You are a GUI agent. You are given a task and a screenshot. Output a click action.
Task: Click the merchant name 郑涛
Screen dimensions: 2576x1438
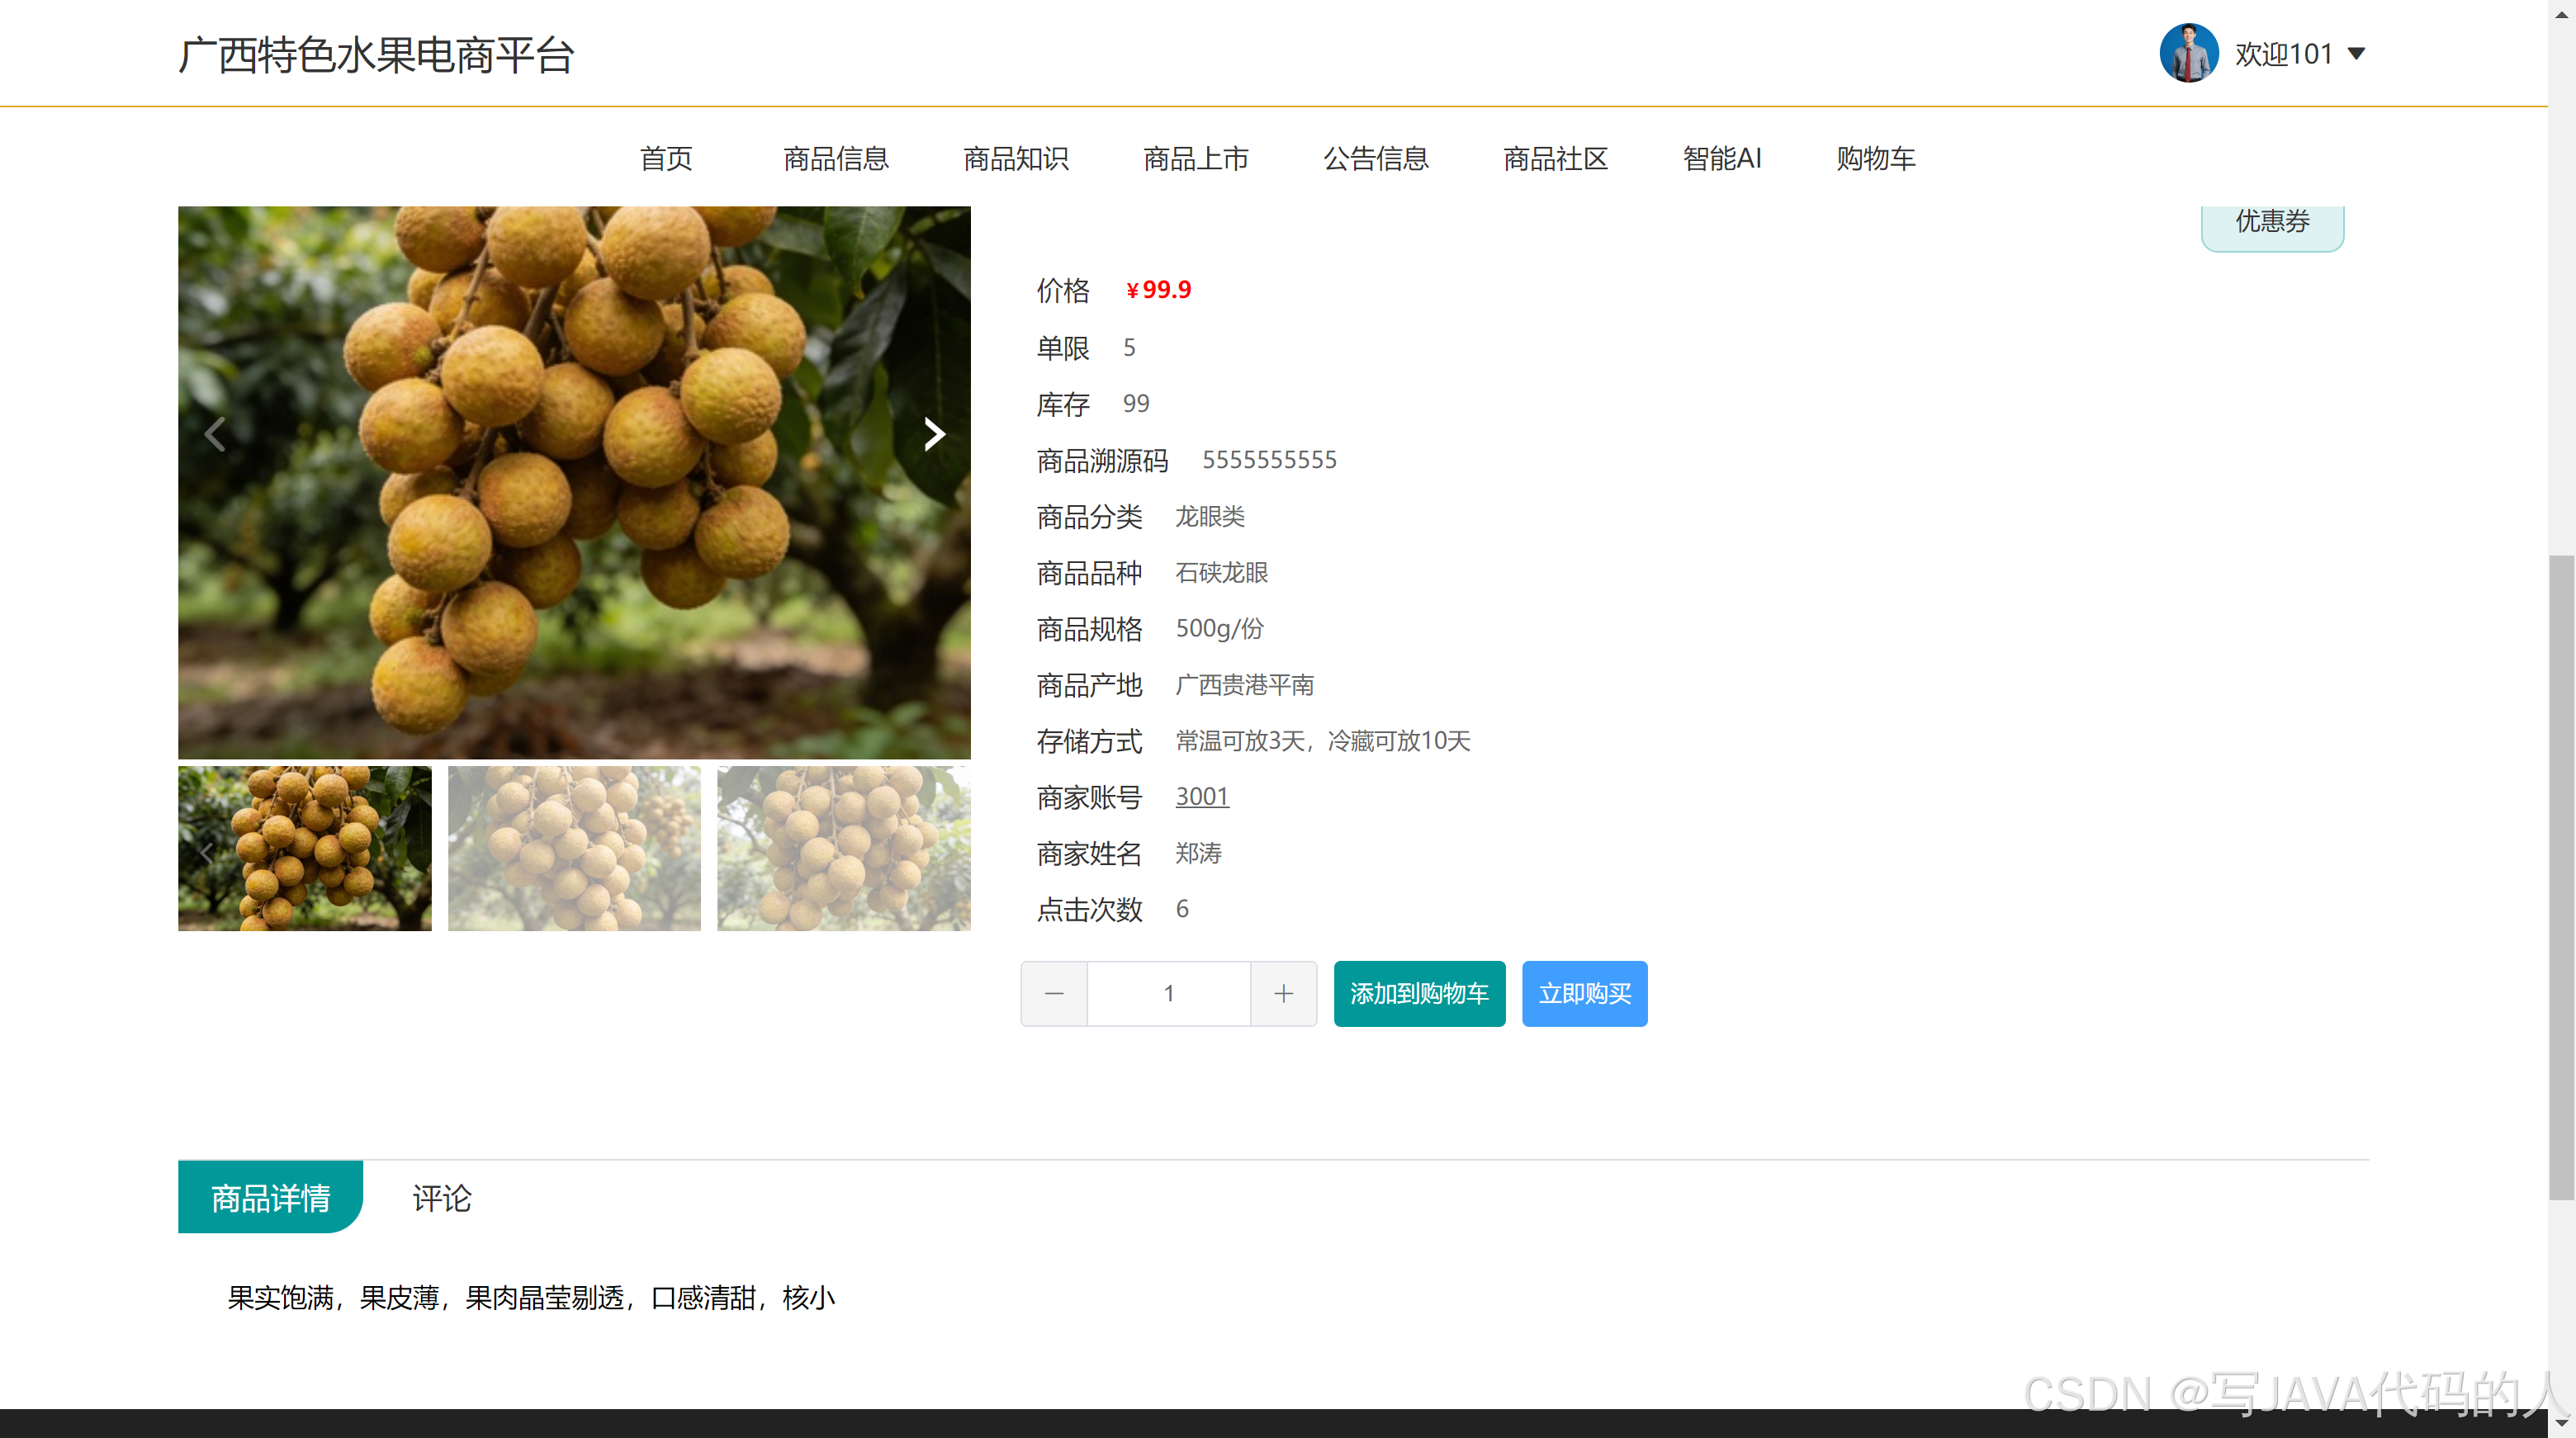coord(1198,852)
